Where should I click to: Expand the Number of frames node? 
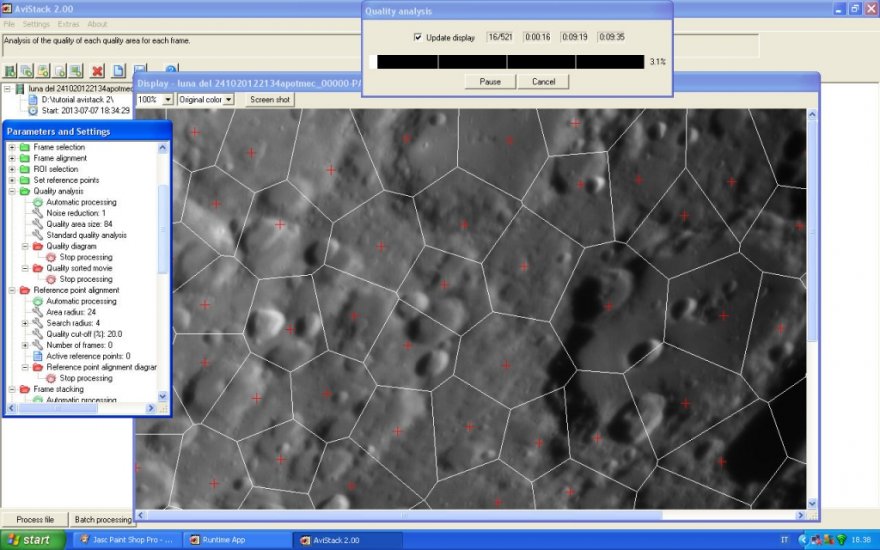(x=25, y=345)
